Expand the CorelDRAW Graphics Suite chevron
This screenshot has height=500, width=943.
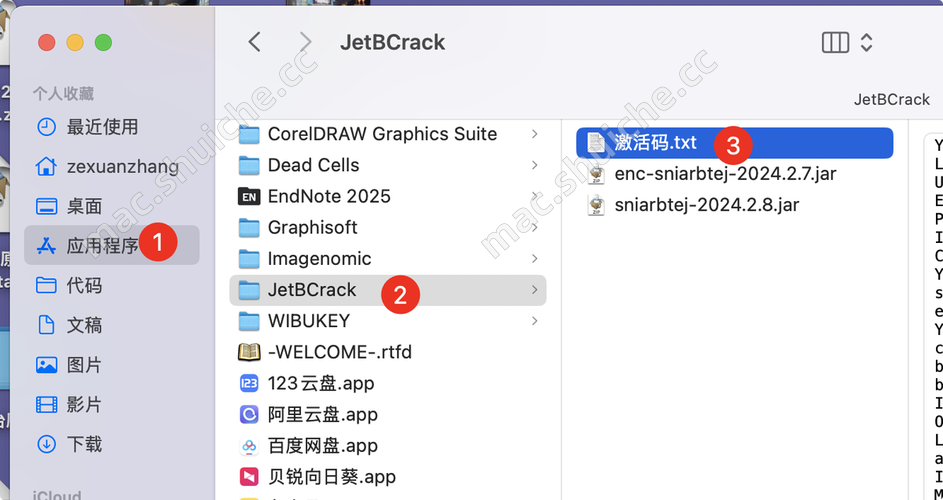(x=535, y=134)
